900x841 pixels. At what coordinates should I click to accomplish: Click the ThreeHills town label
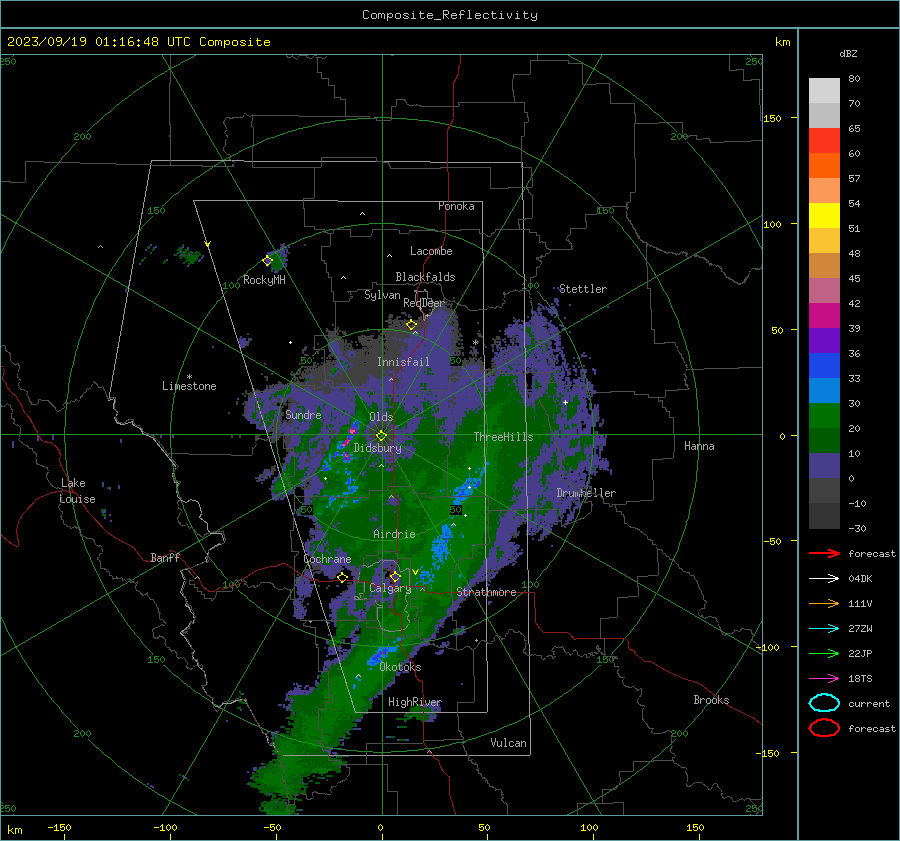[503, 437]
